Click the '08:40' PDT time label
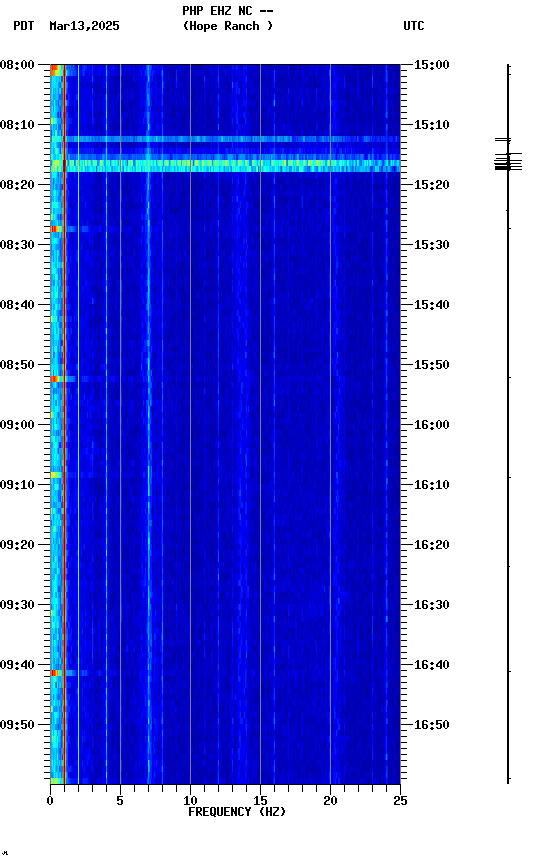 click(17, 305)
